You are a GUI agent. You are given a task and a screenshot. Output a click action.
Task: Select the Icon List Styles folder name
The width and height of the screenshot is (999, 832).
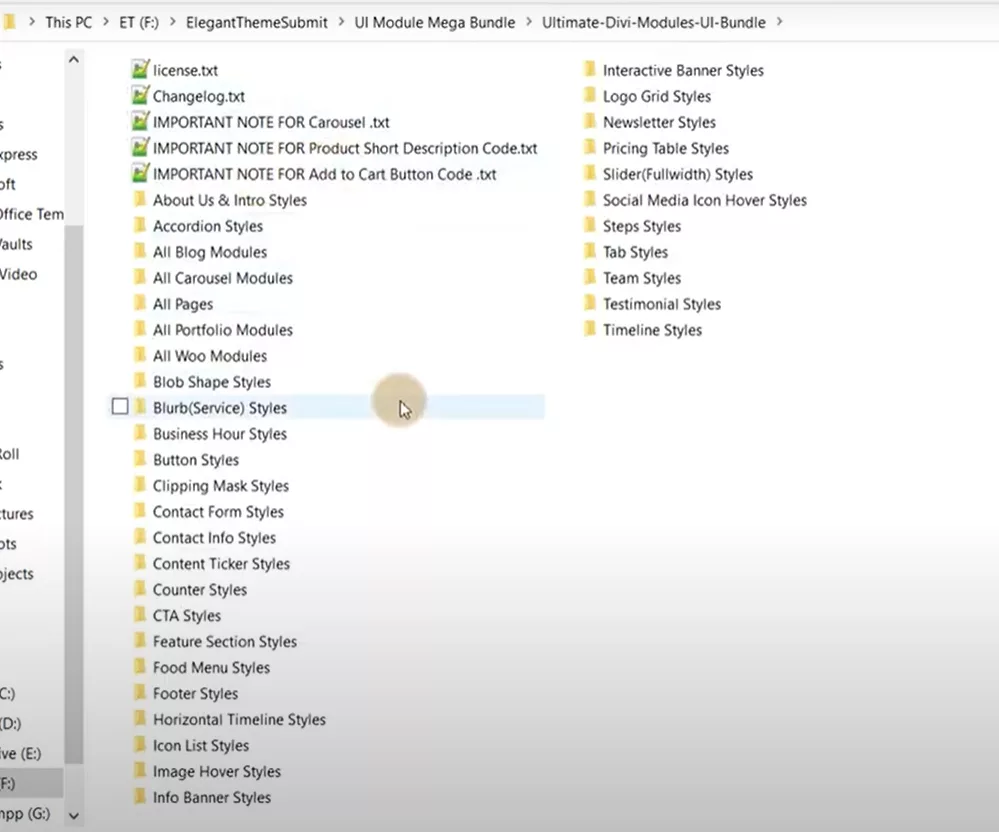201,745
